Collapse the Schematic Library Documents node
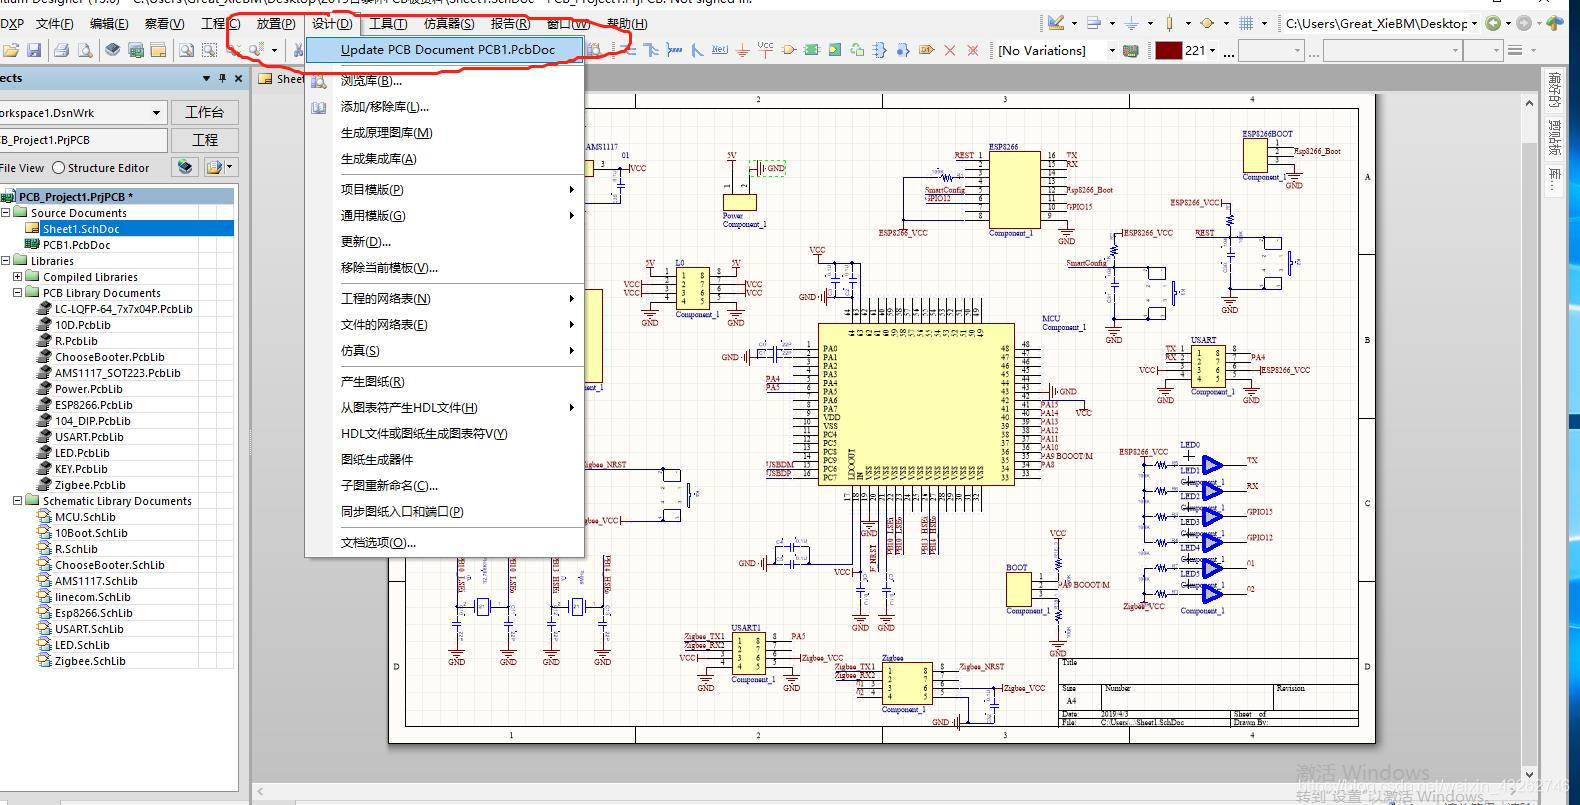The height and width of the screenshot is (805, 1580). (18, 500)
